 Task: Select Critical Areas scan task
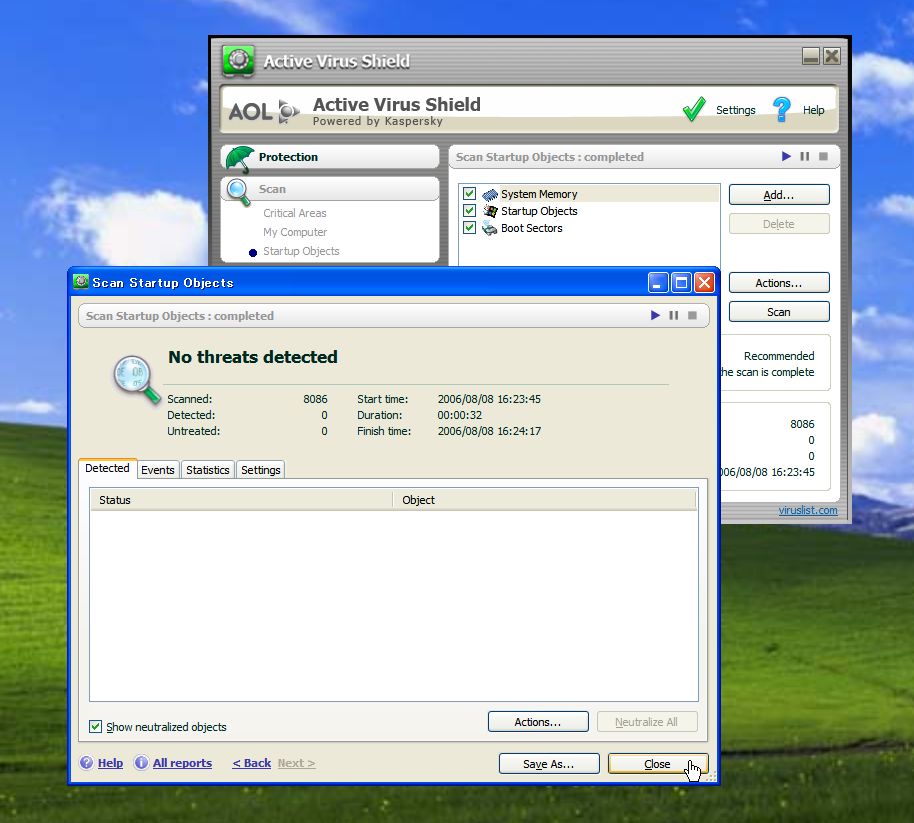[x=294, y=213]
